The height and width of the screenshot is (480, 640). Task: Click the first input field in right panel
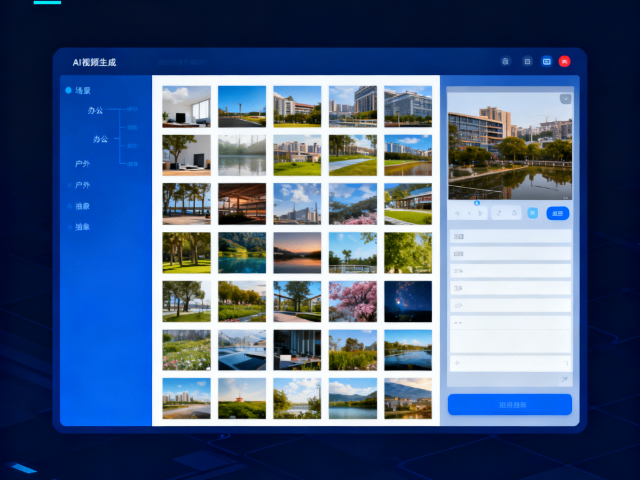click(509, 237)
